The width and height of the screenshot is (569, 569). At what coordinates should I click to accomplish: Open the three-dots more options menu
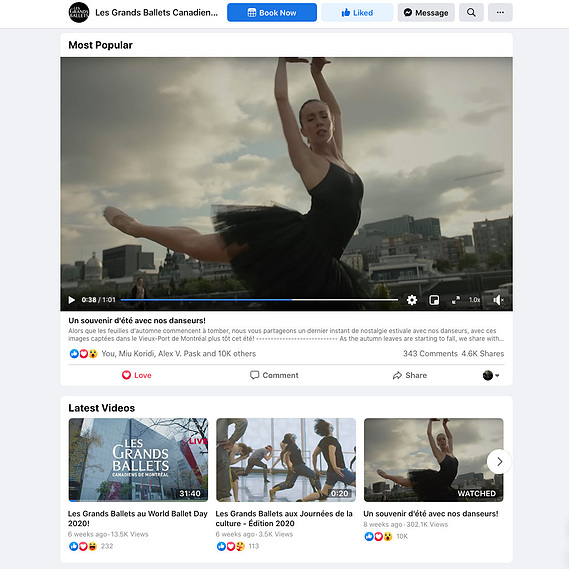[500, 12]
